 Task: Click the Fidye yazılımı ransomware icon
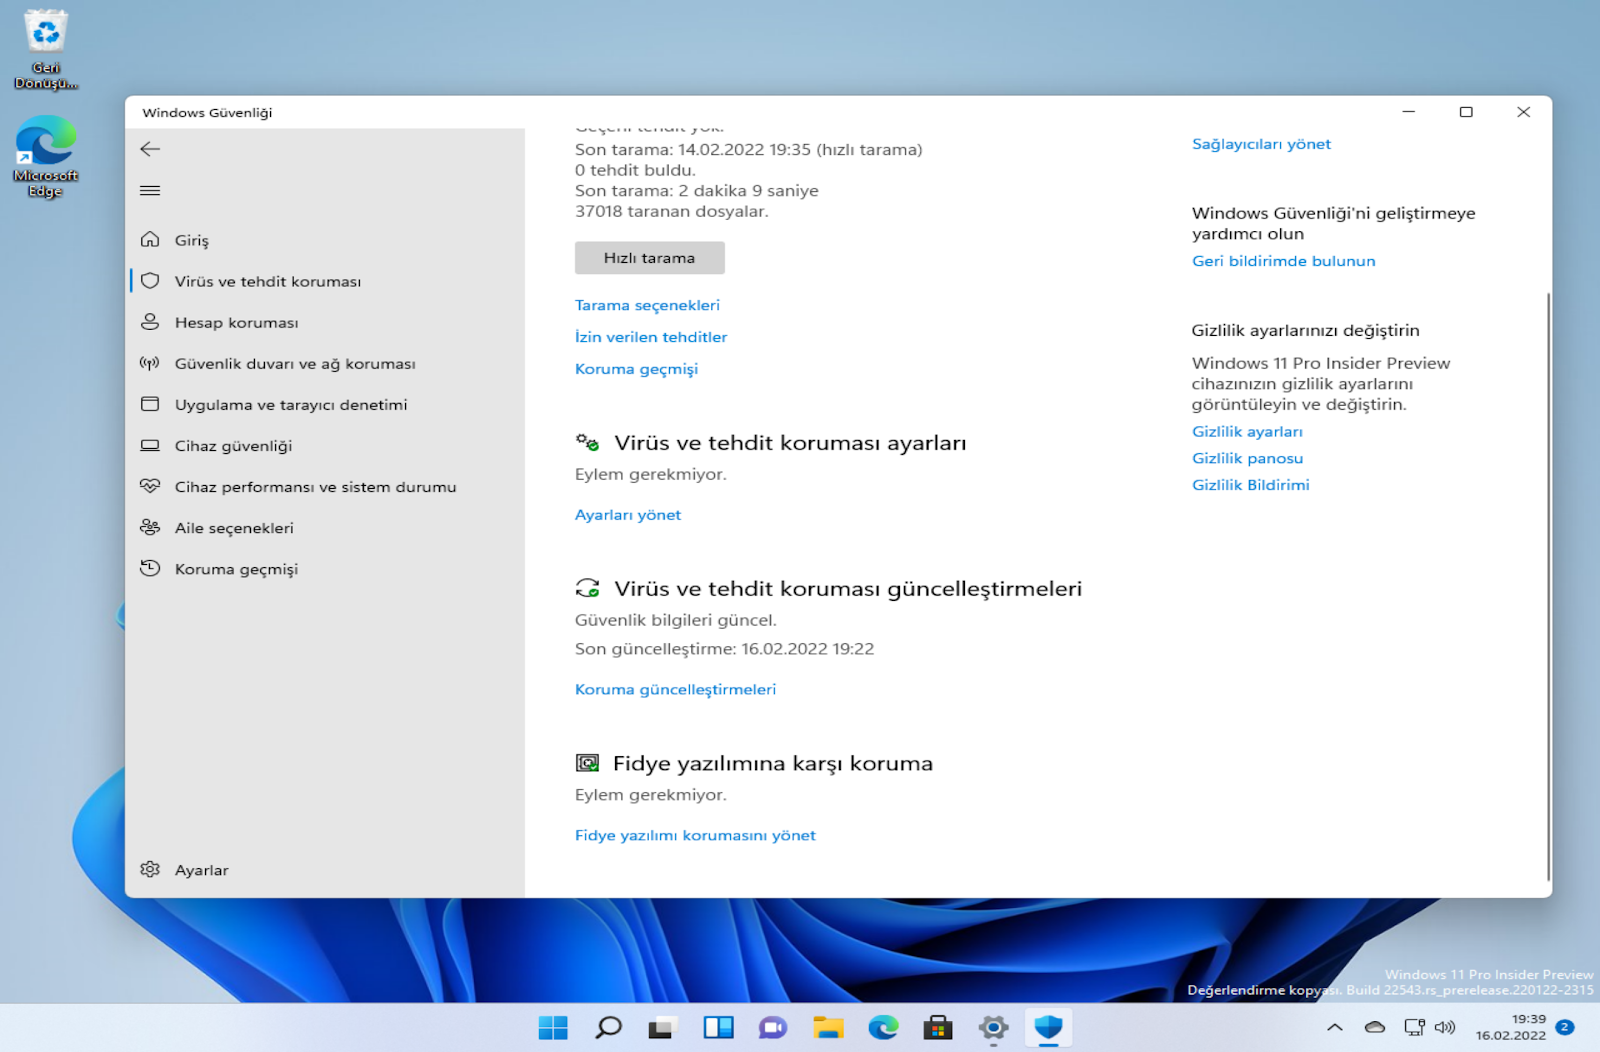click(587, 763)
